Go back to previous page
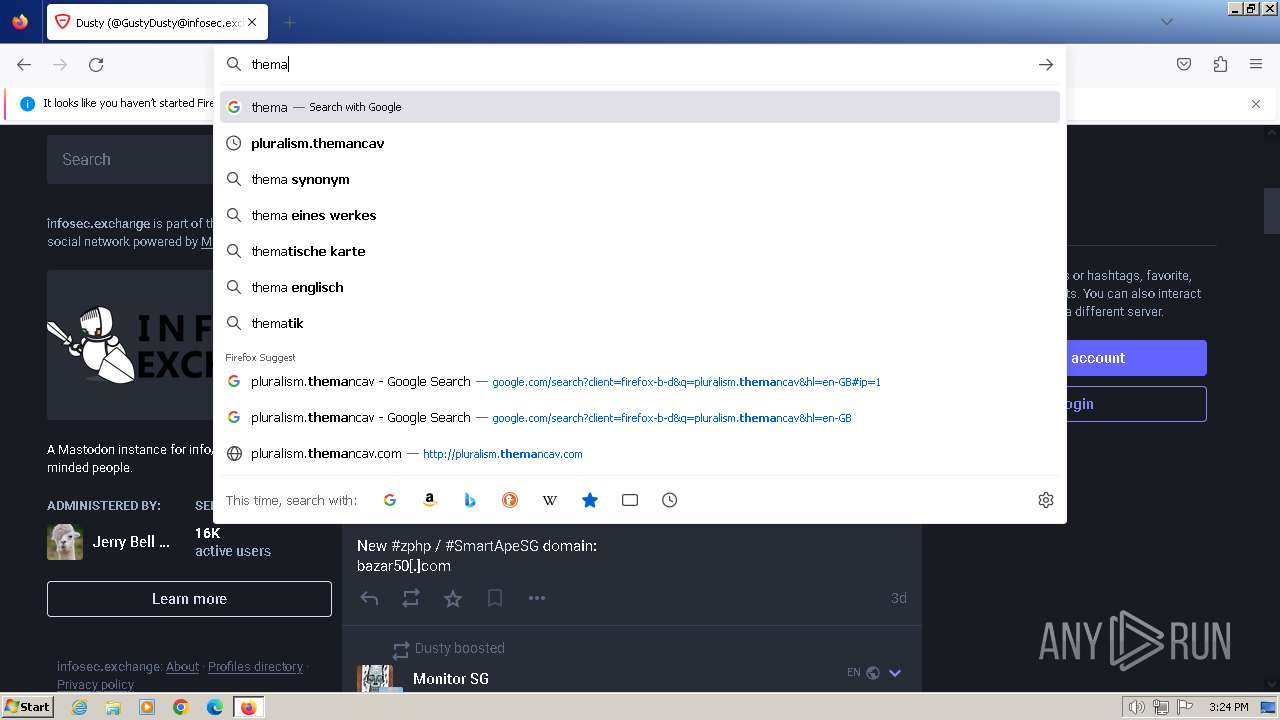Image resolution: width=1280 pixels, height=720 pixels. pyautogui.click(x=24, y=64)
